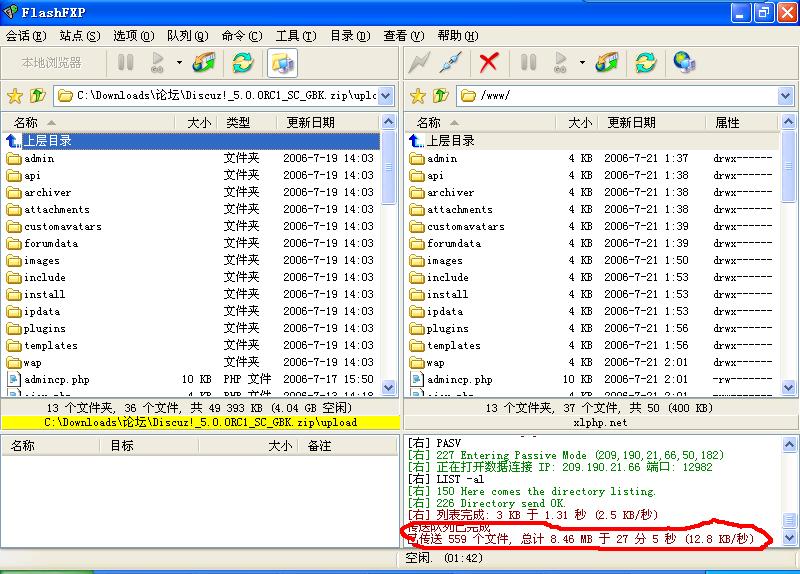This screenshot has width=800, height=574.
Task: Sort left pane by 更新日期 column
Action: 328,122
